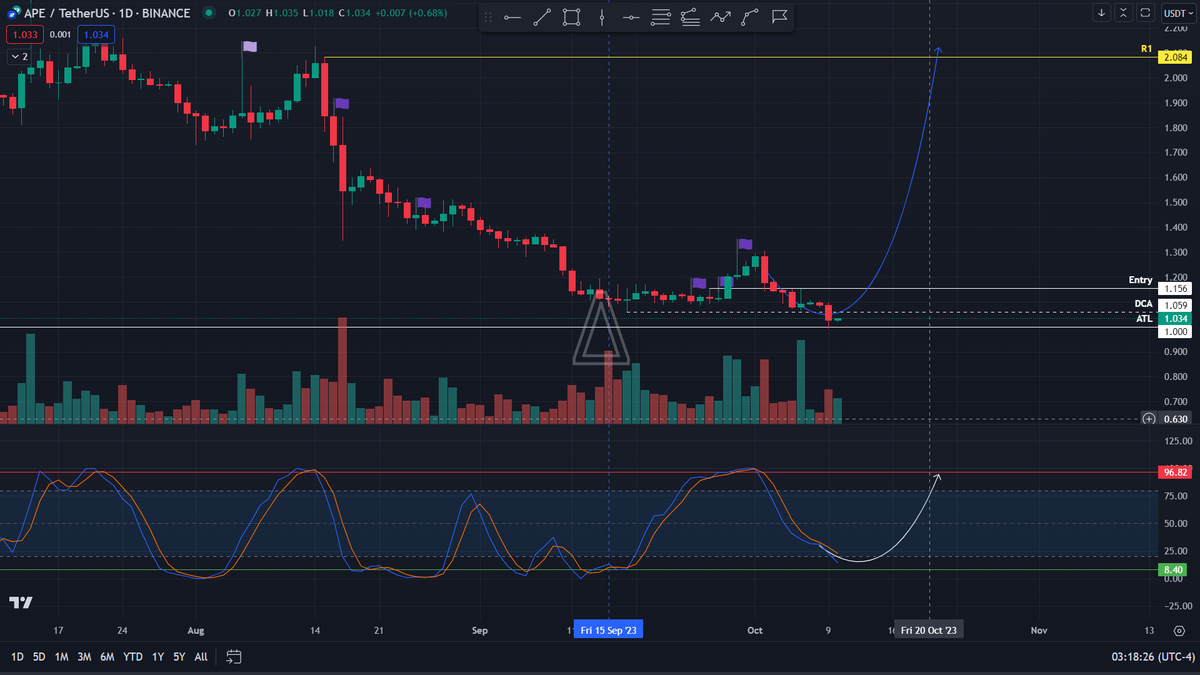Select the path zigzag drawing tool
Image resolution: width=1200 pixels, height=675 pixels.
(720, 17)
